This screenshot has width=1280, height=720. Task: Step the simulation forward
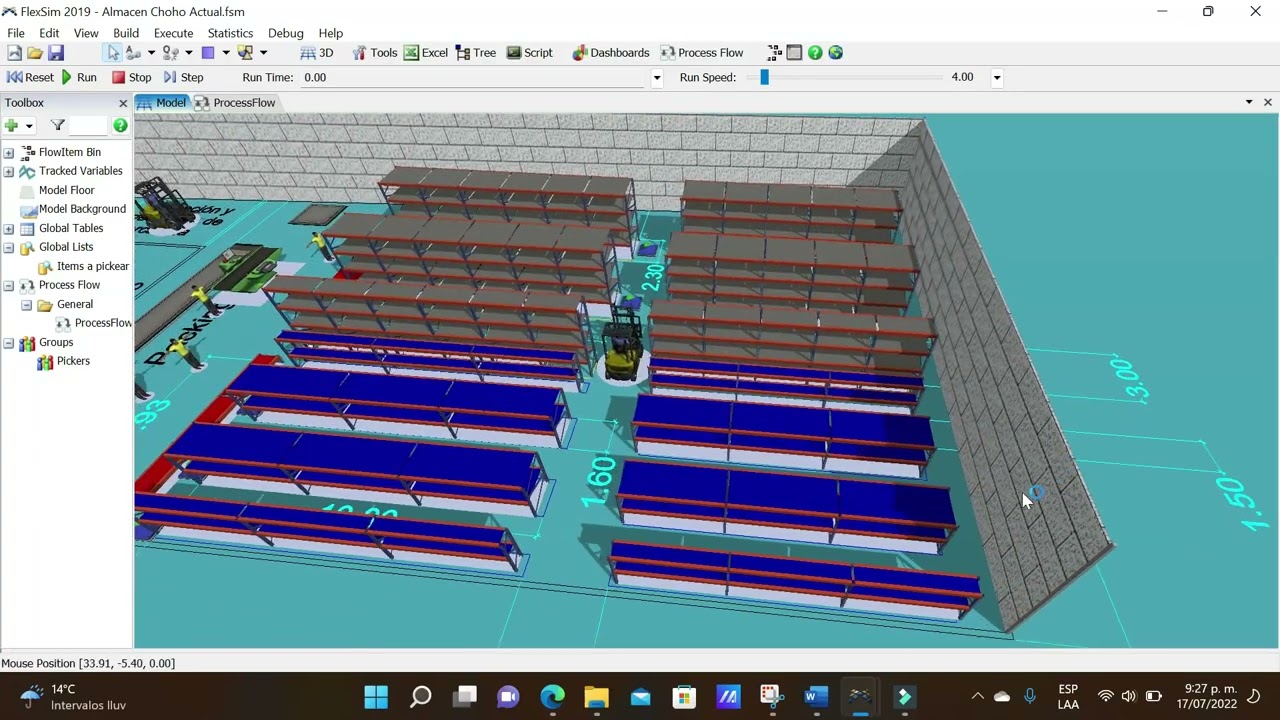183,78
